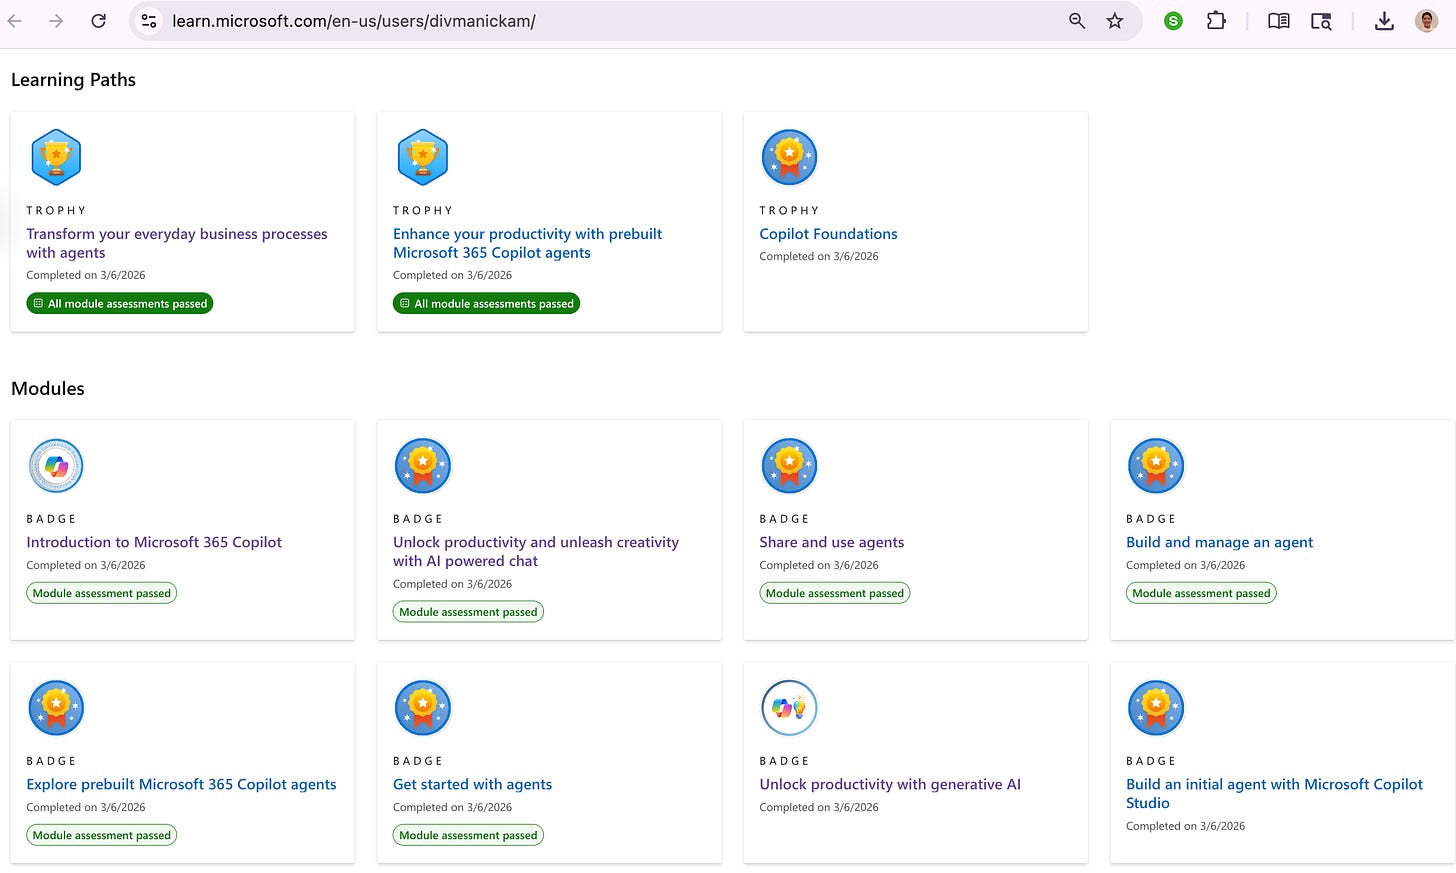The width and height of the screenshot is (1456, 873).
Task: Open the browser profile avatar
Action: 1427,21
